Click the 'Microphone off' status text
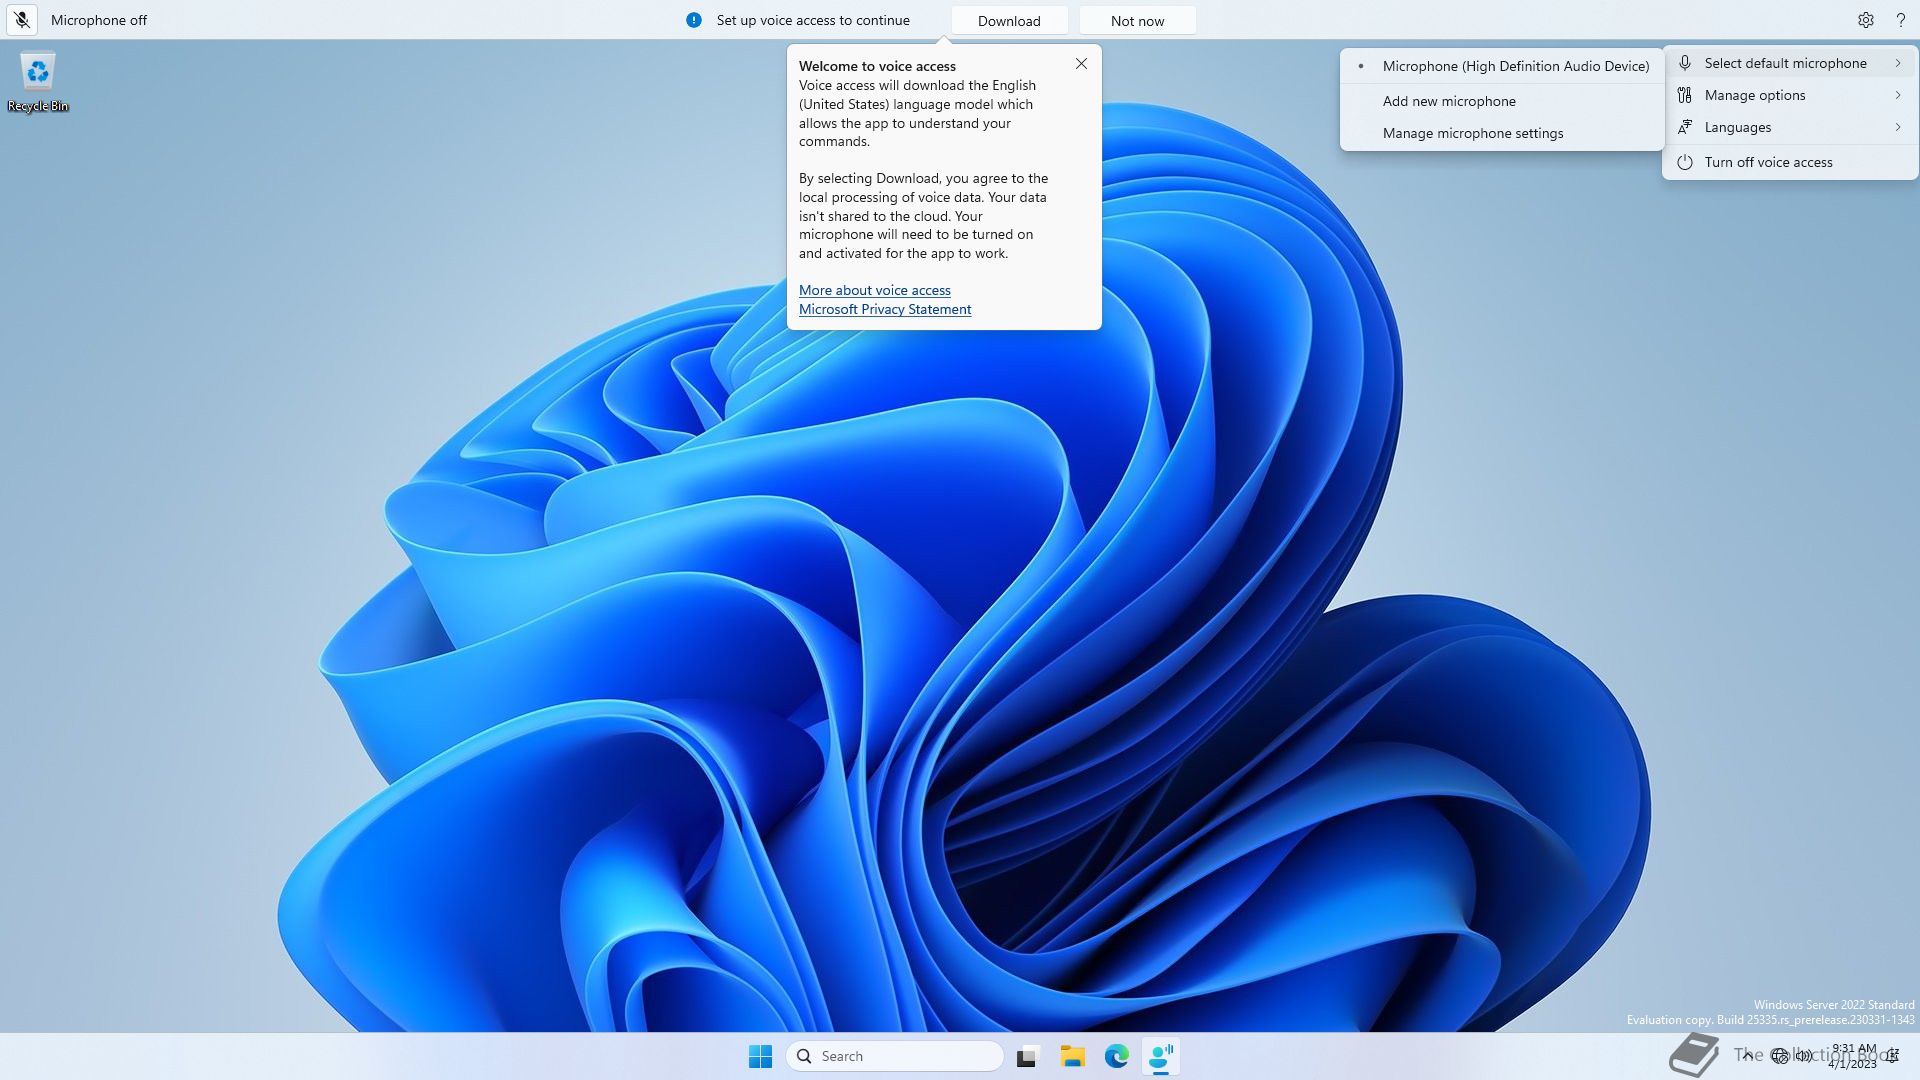The height and width of the screenshot is (1080, 1920). (99, 20)
